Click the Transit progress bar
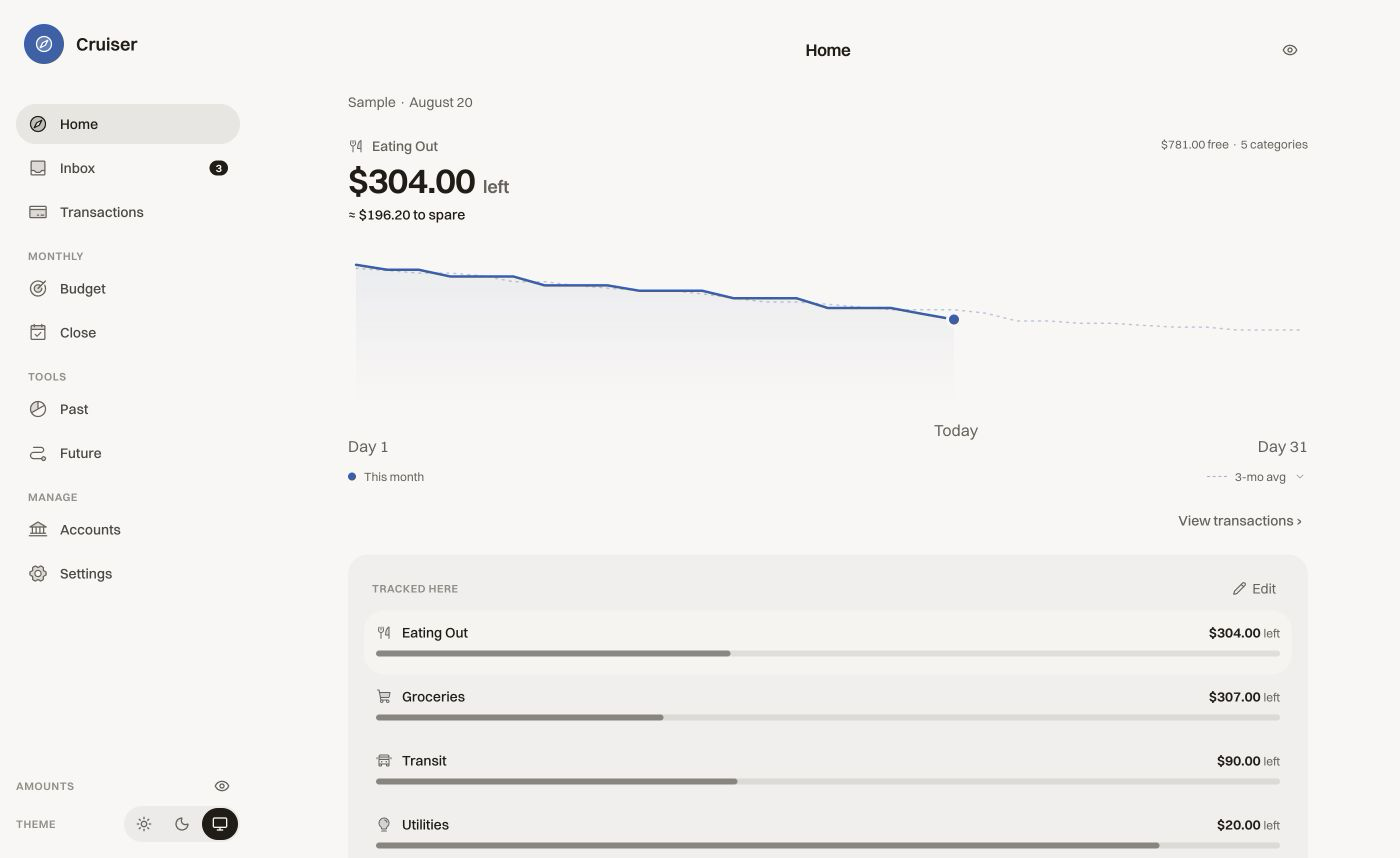 pyautogui.click(x=828, y=781)
